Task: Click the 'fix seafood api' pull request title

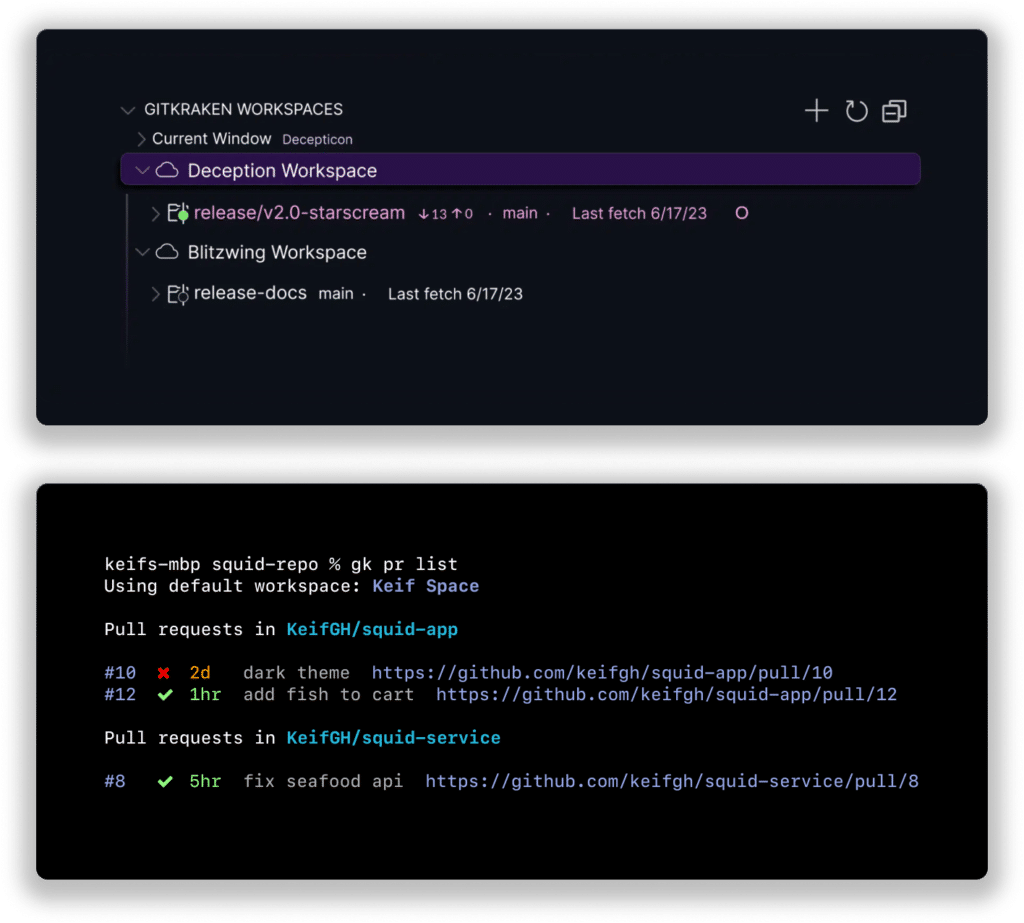Action: pos(323,781)
